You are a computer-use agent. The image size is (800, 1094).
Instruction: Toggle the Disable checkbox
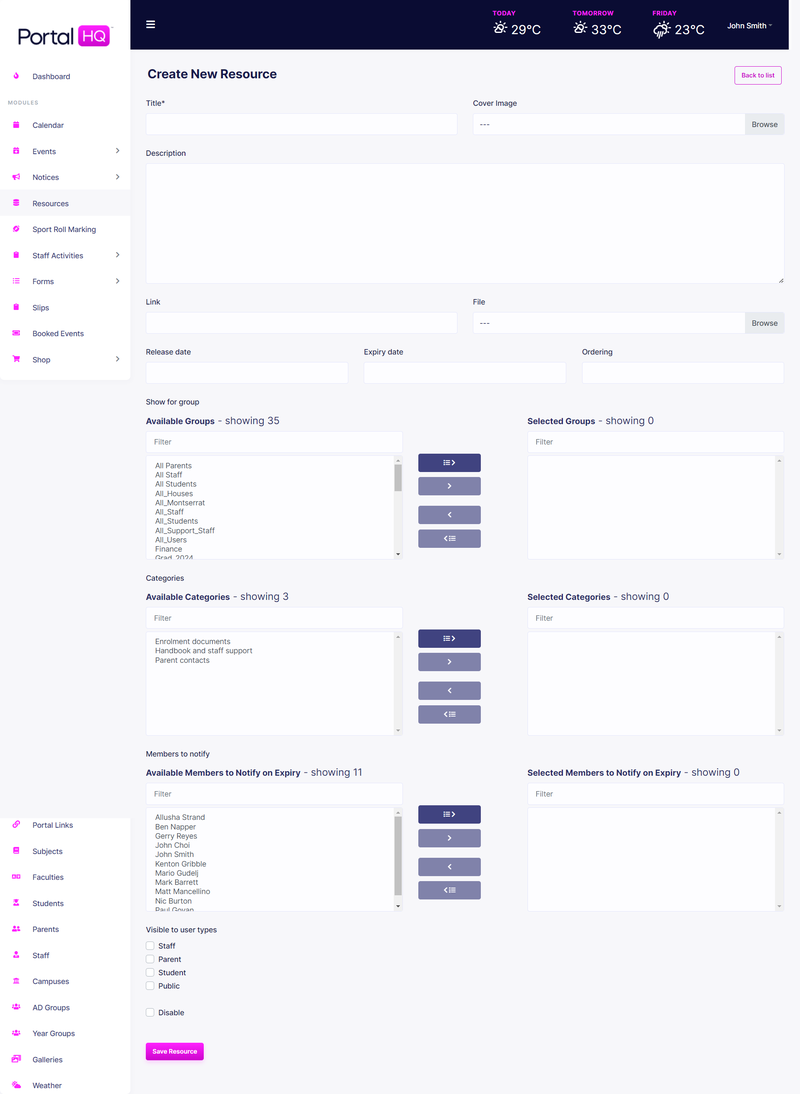(149, 1012)
